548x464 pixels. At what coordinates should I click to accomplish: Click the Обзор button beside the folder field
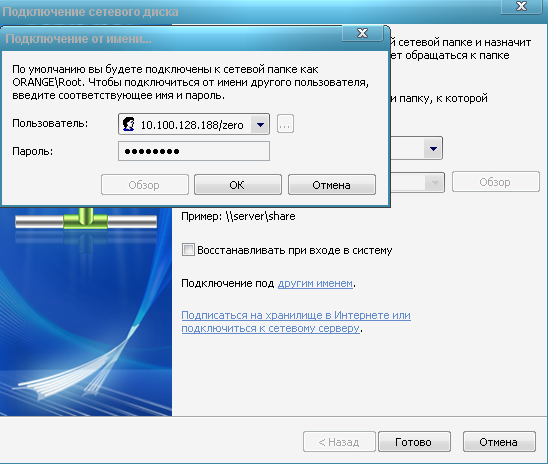tap(496, 182)
